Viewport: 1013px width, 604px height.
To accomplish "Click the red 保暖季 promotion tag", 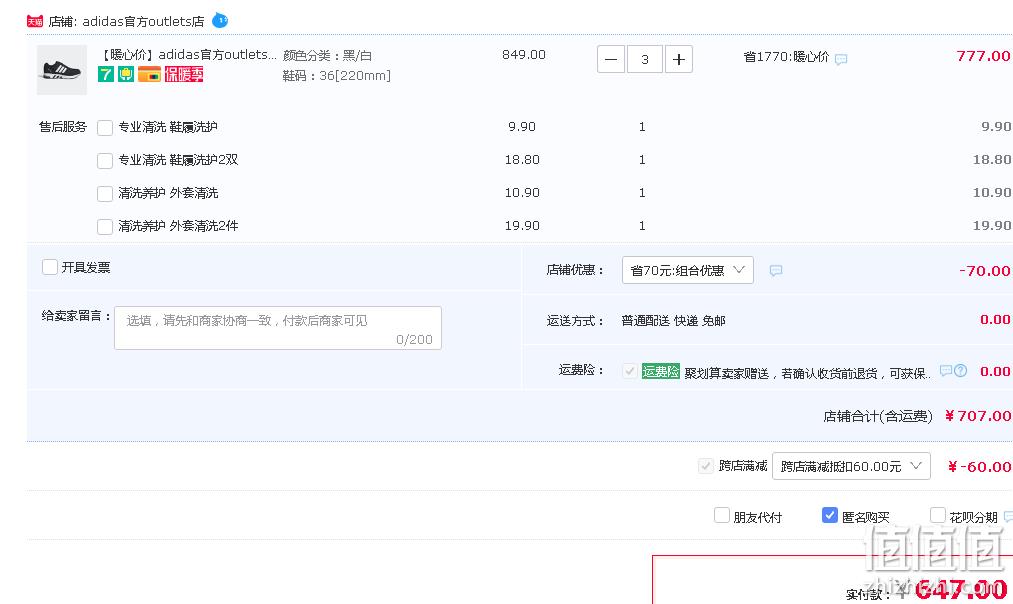I will pos(184,74).
